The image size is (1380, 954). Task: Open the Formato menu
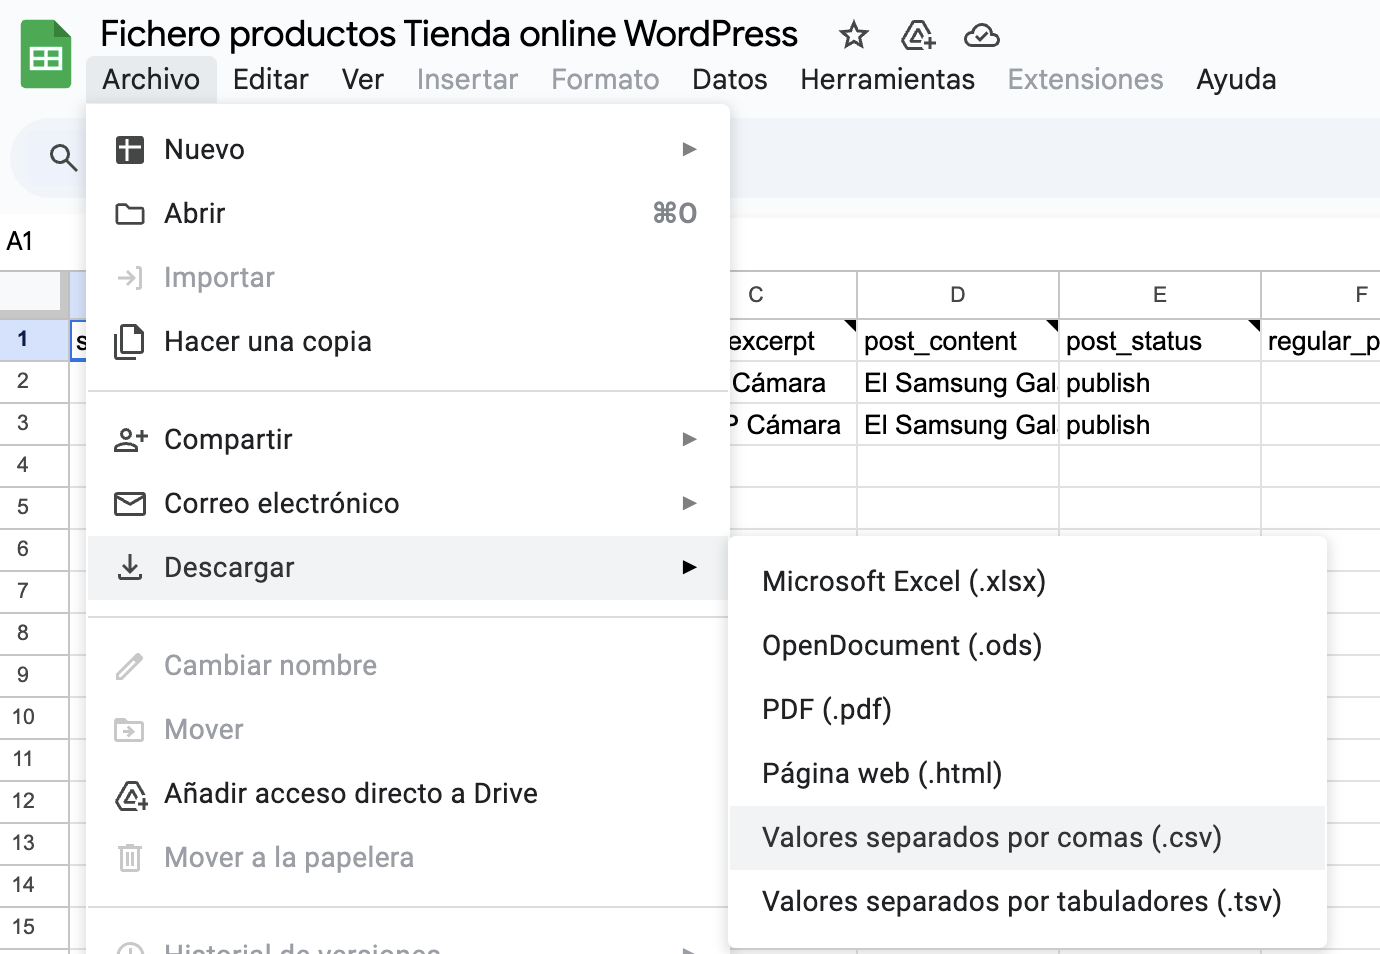click(x=605, y=80)
